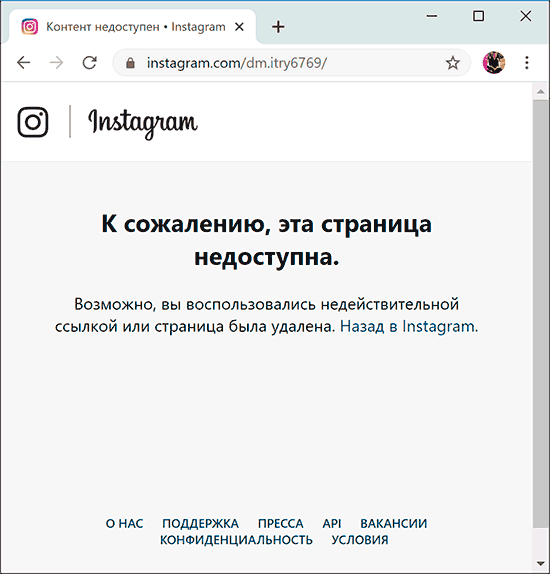Bookmark this page with star icon

(453, 63)
